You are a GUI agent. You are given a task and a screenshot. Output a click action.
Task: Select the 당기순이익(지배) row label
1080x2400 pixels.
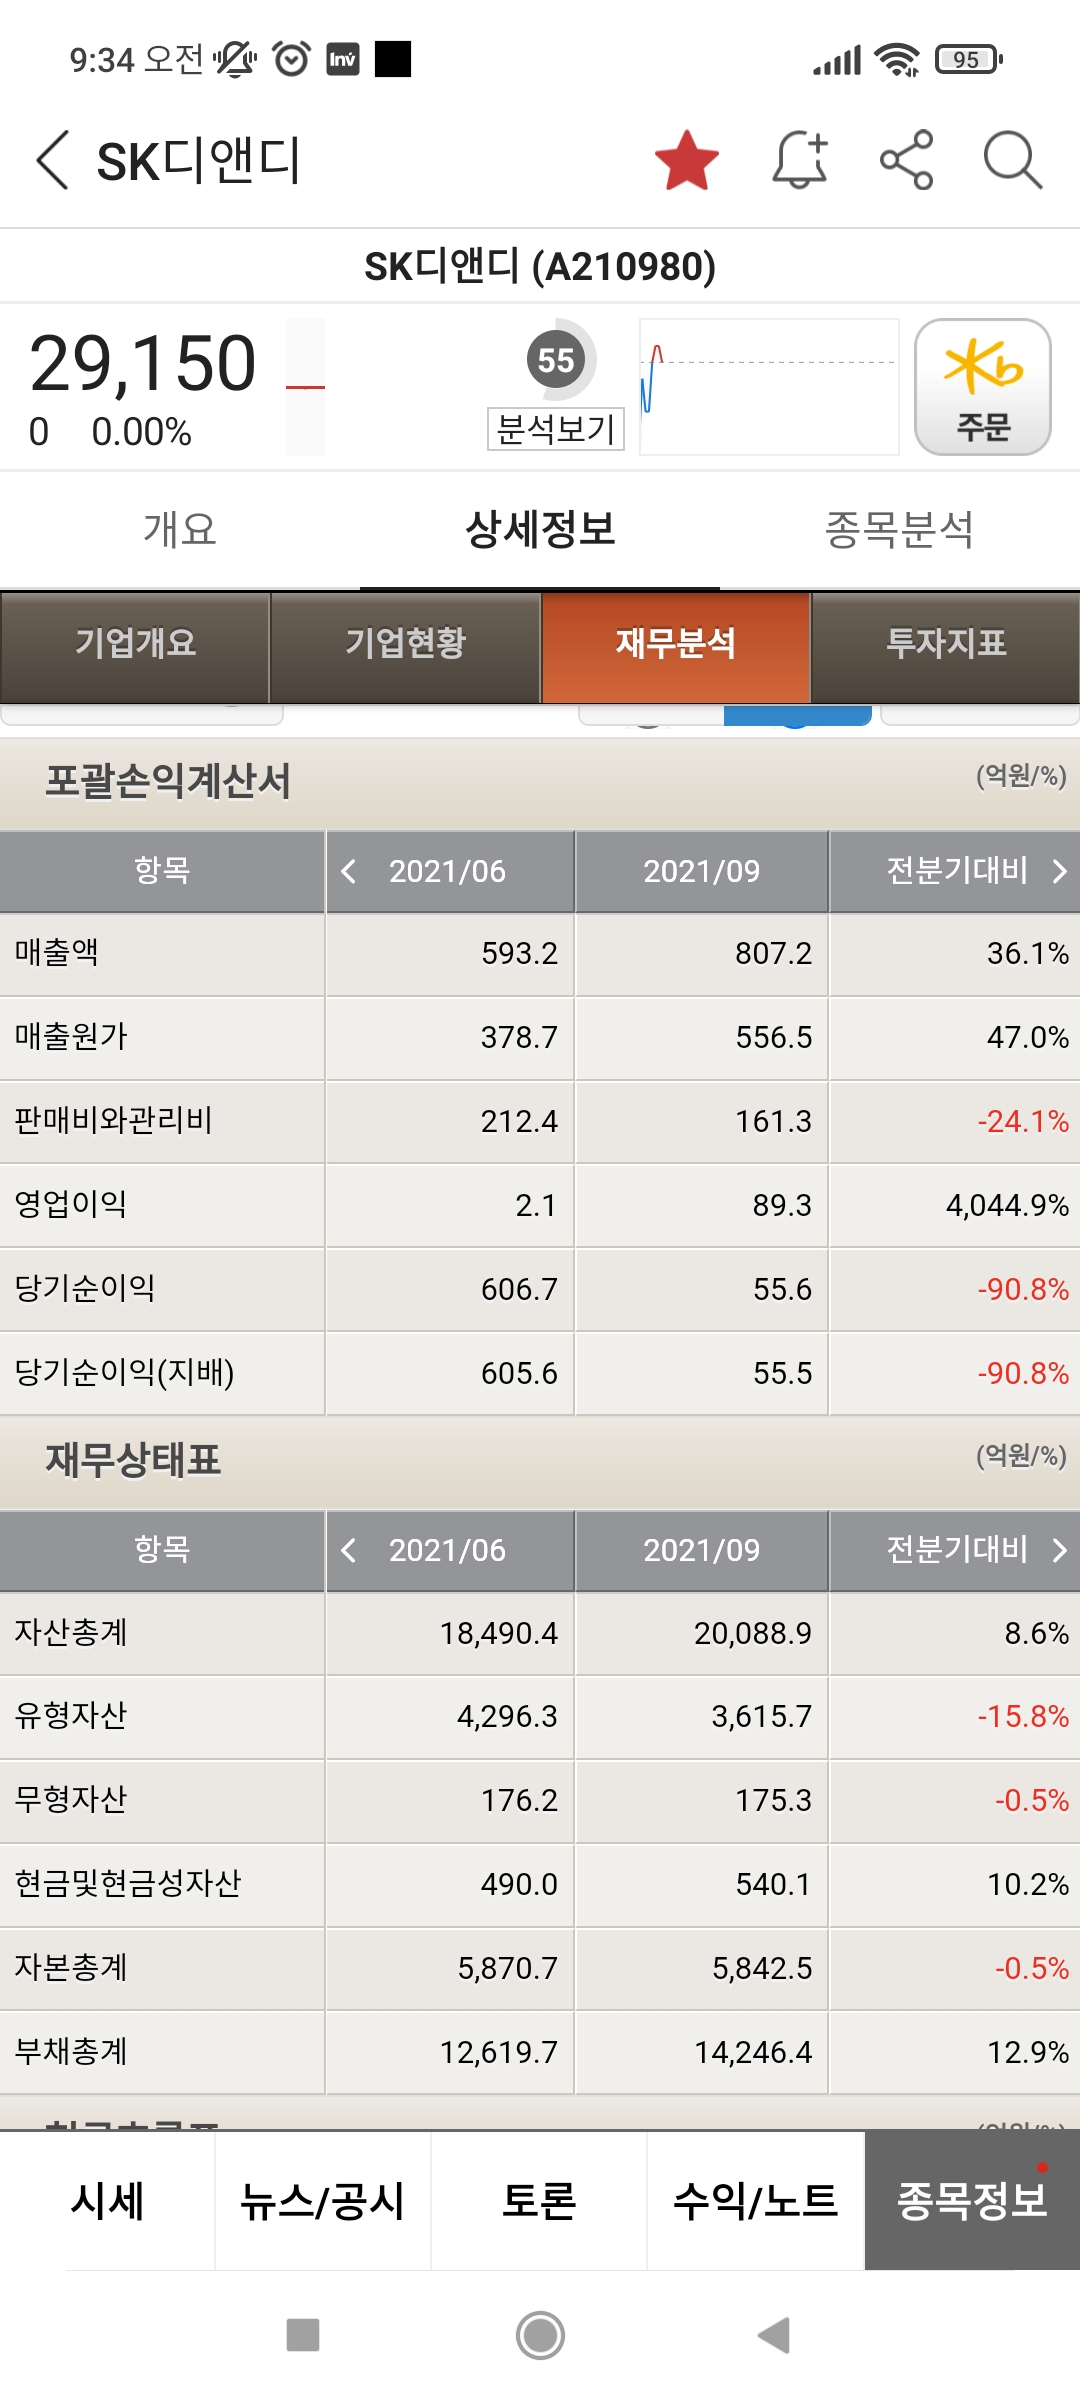click(x=124, y=1373)
